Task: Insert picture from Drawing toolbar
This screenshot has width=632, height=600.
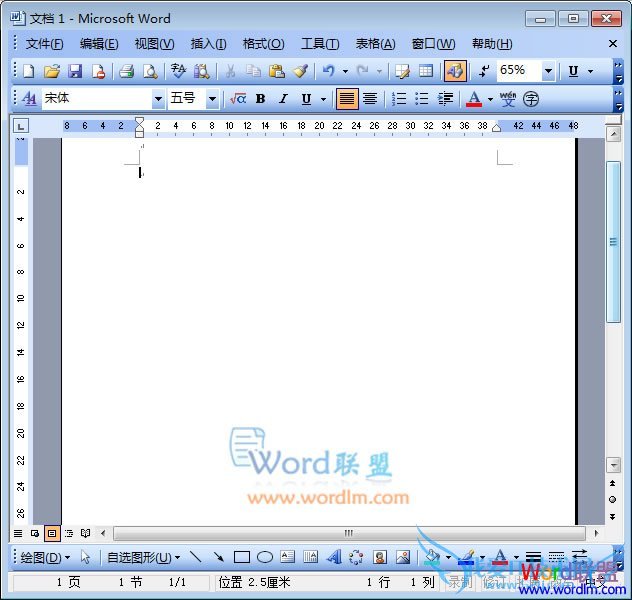Action: pyautogui.click(x=403, y=557)
